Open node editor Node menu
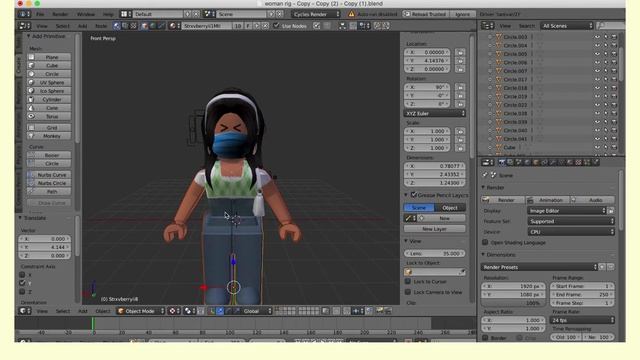This screenshot has width=640, height=360. pyautogui.click(x=101, y=26)
